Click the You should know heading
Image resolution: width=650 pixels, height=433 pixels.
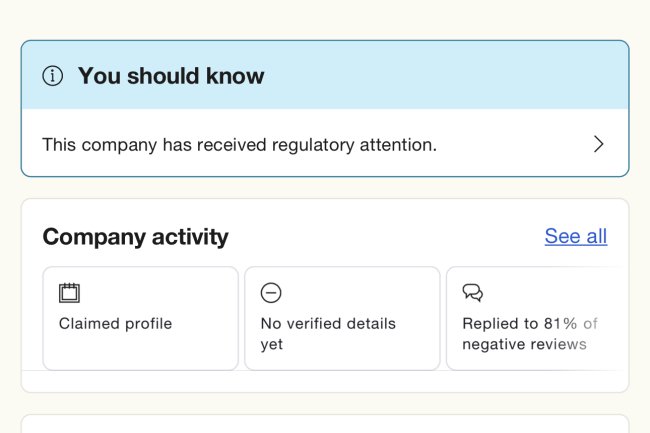(171, 76)
